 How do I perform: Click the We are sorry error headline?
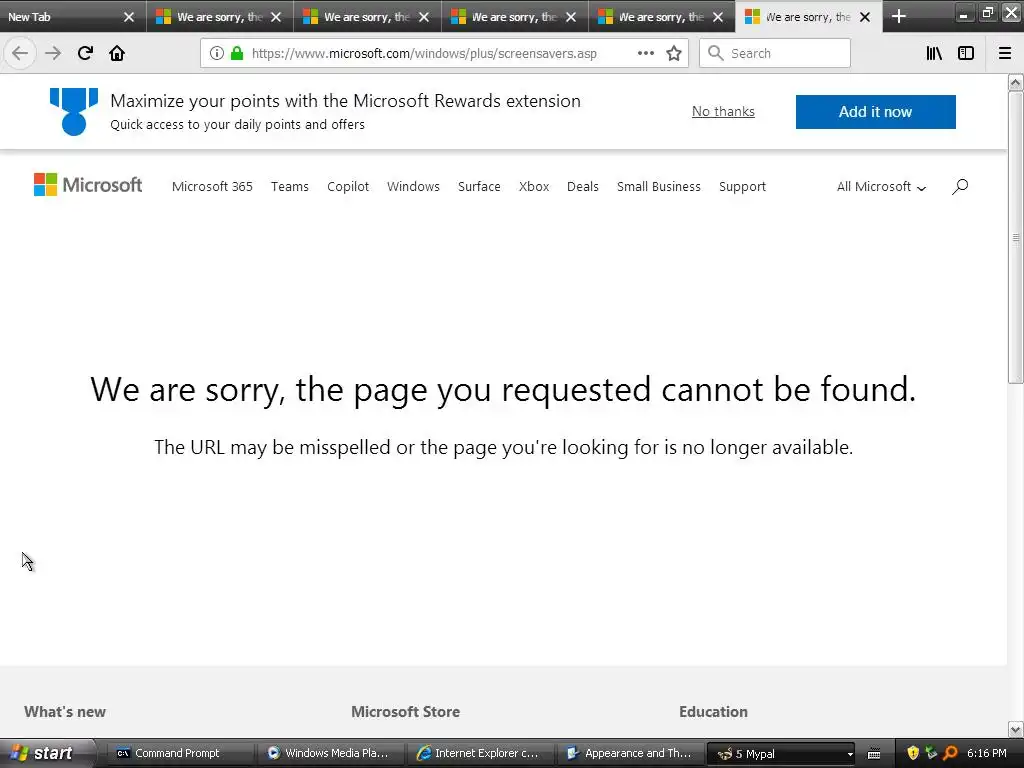coord(503,390)
